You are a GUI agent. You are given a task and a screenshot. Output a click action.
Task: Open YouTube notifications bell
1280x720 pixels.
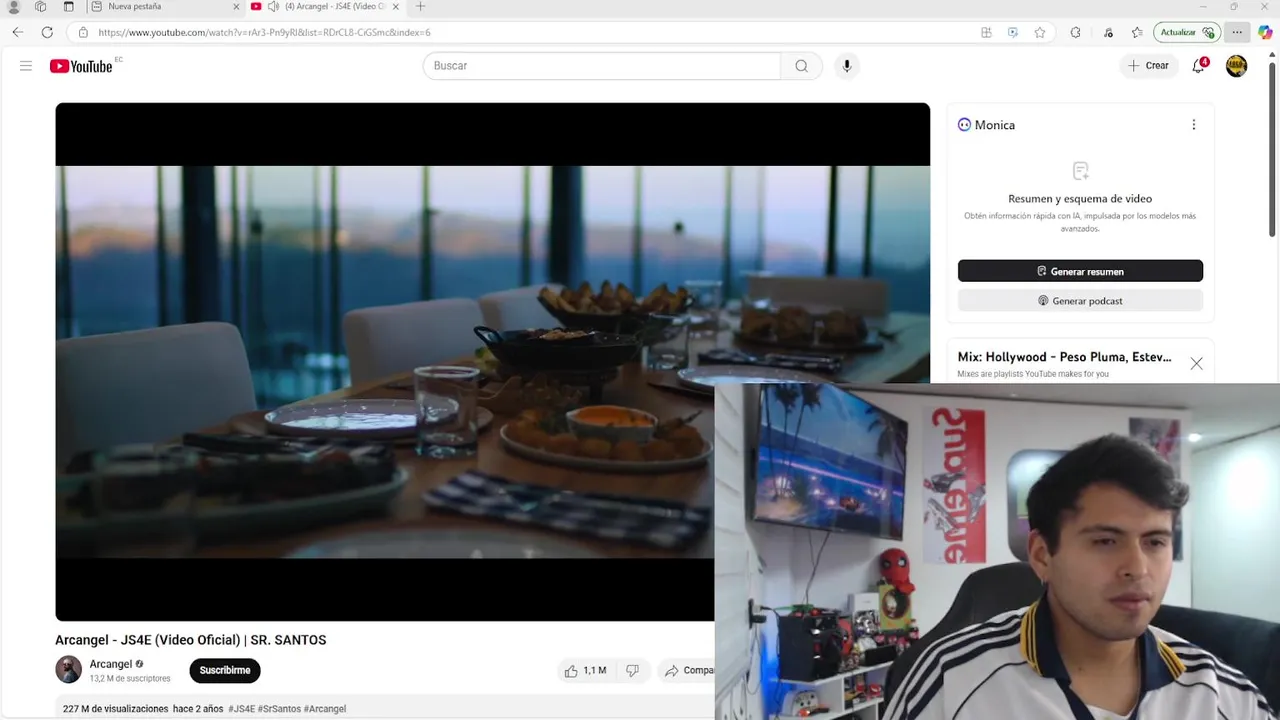tap(1198, 66)
